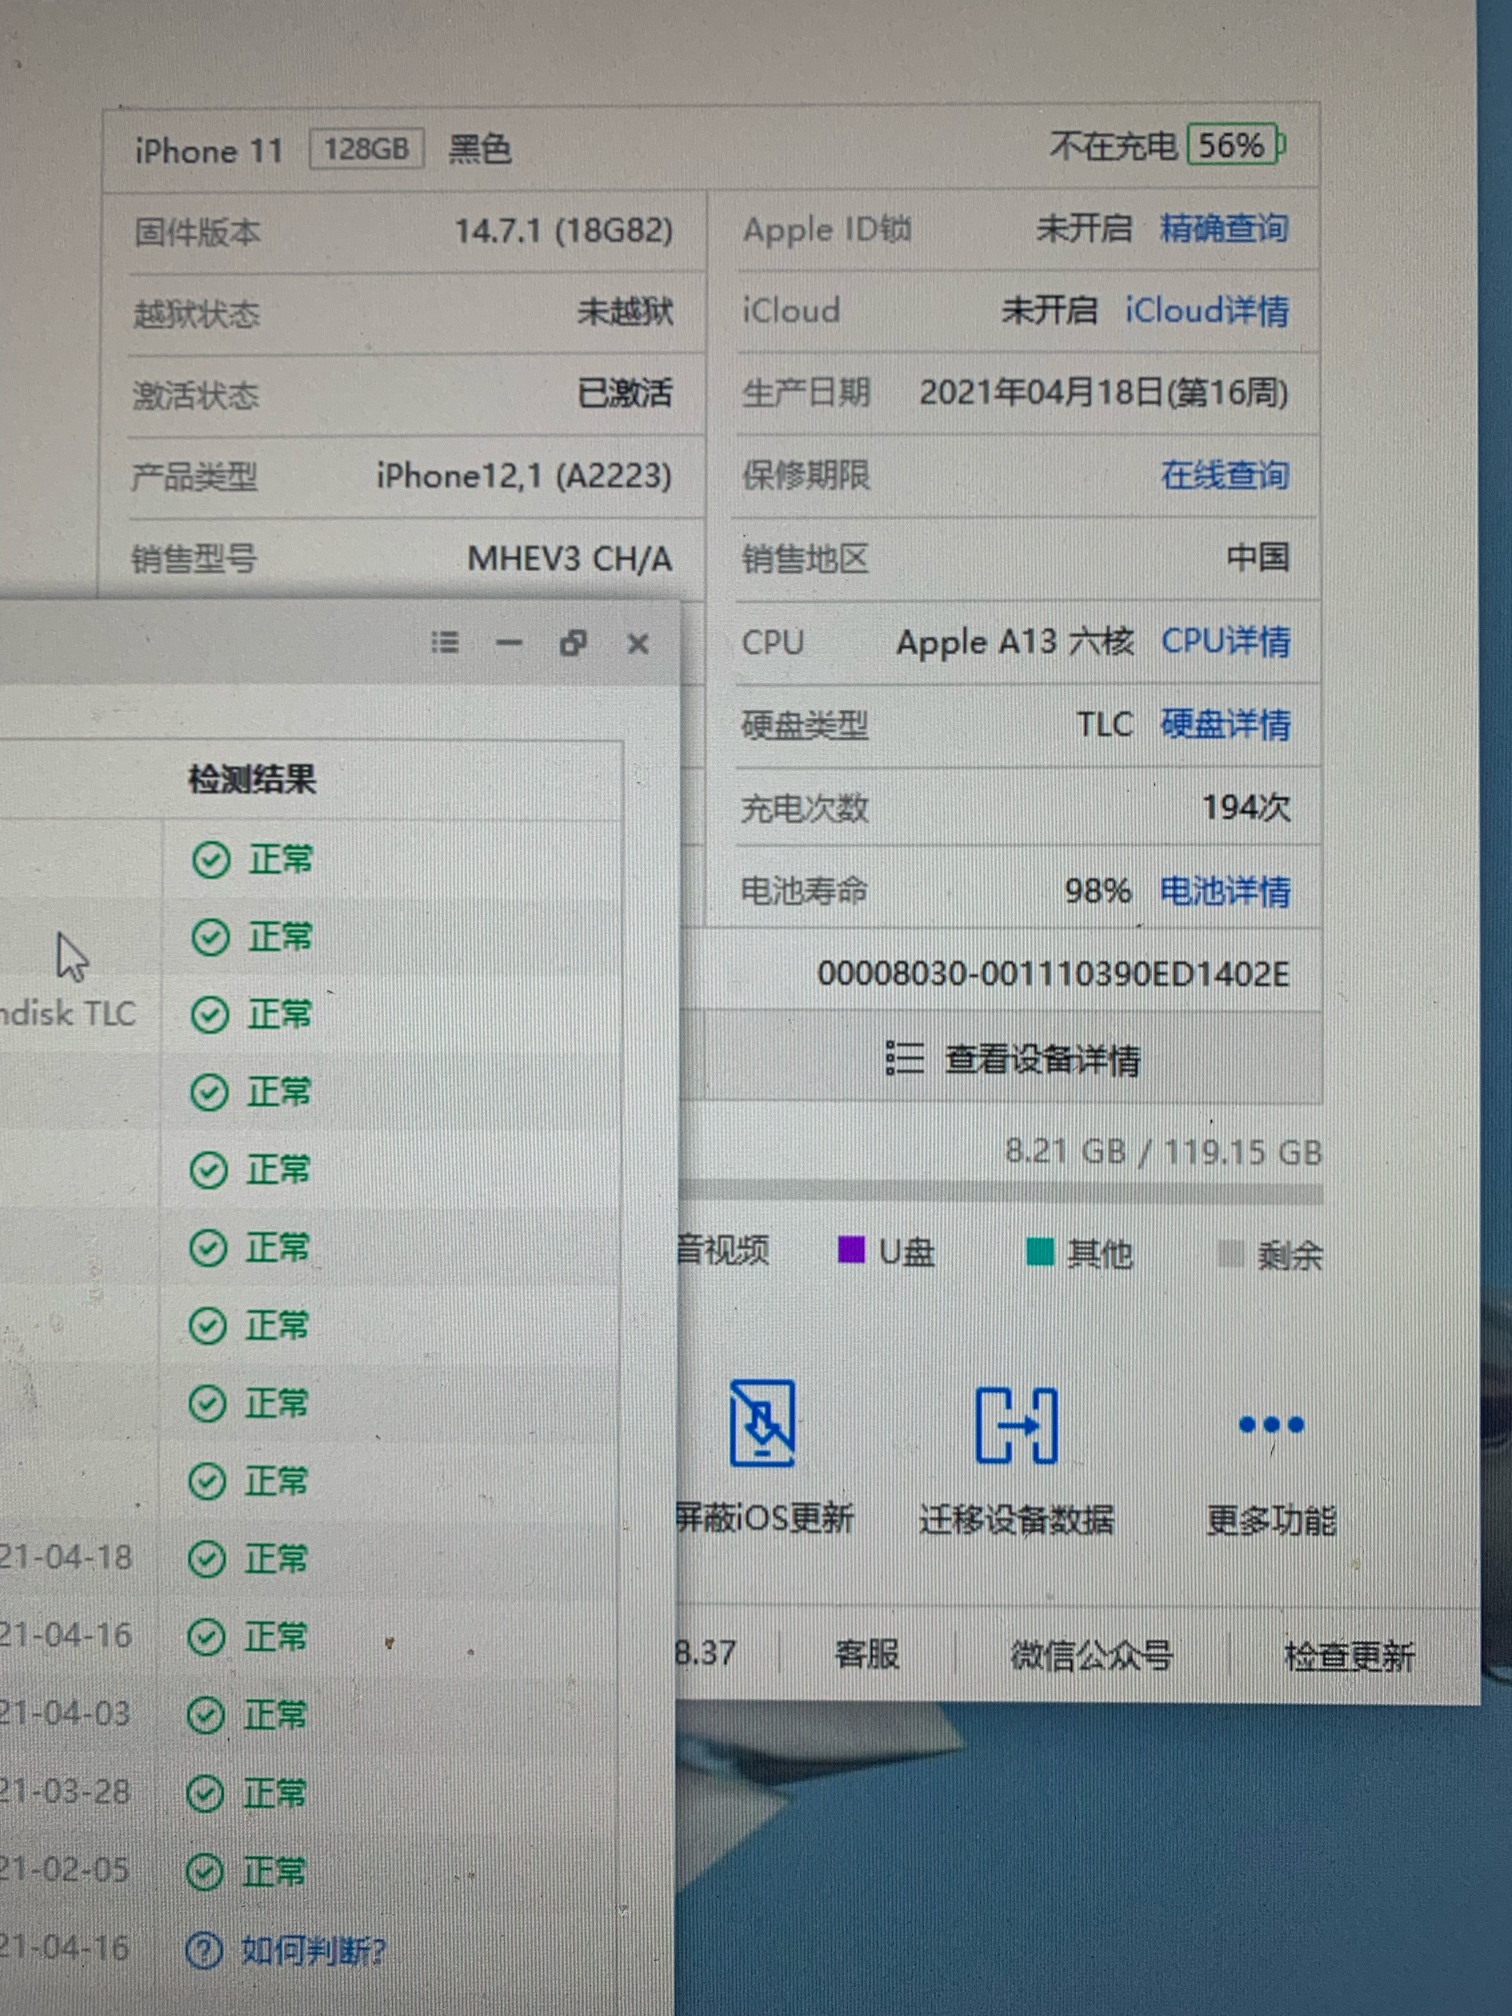Image resolution: width=1512 pixels, height=2016 pixels.
Task: Click the green 其他 legend swatch
Action: [x=1040, y=1251]
